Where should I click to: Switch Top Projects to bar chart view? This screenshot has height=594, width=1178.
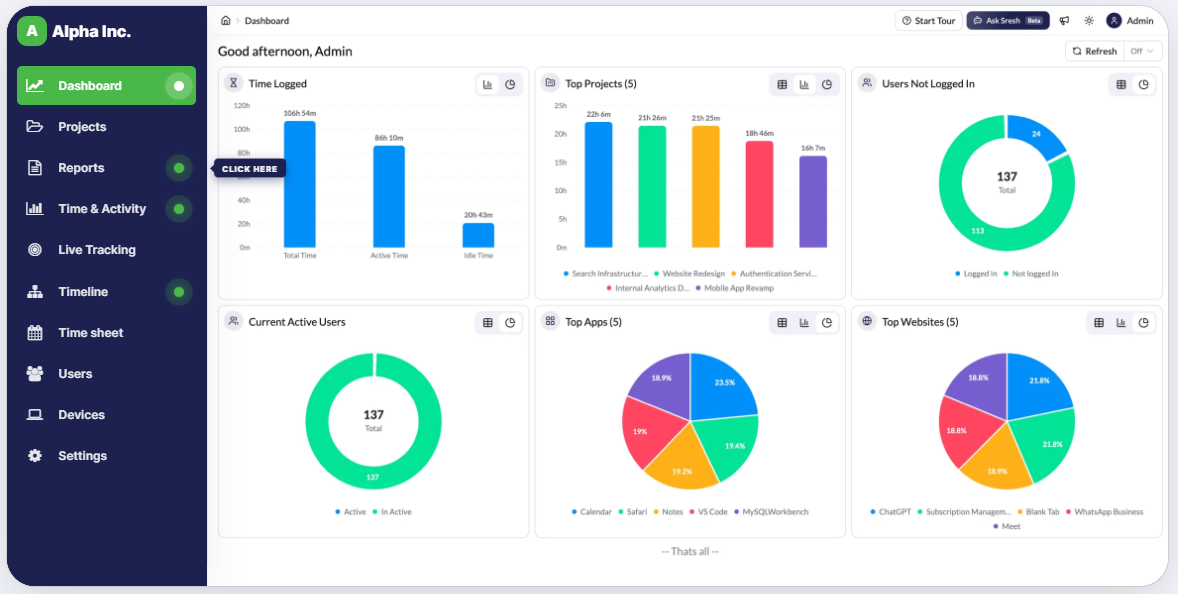805,85
